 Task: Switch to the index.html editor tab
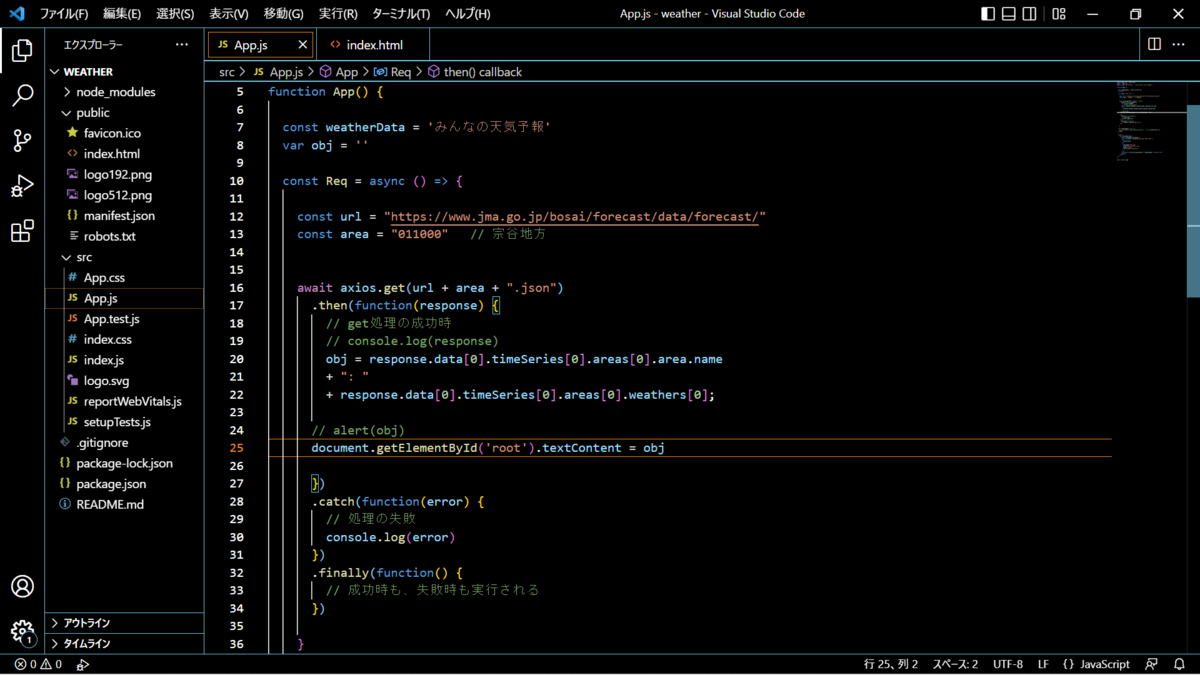(x=373, y=45)
